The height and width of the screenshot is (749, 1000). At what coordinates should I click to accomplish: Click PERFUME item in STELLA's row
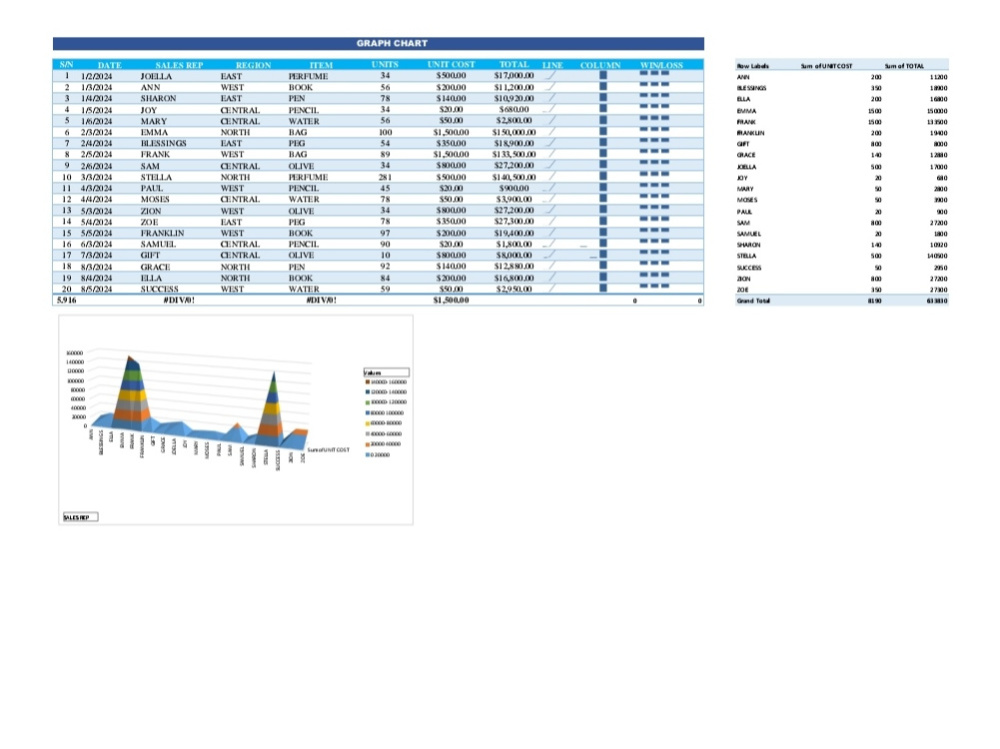pyautogui.click(x=308, y=177)
